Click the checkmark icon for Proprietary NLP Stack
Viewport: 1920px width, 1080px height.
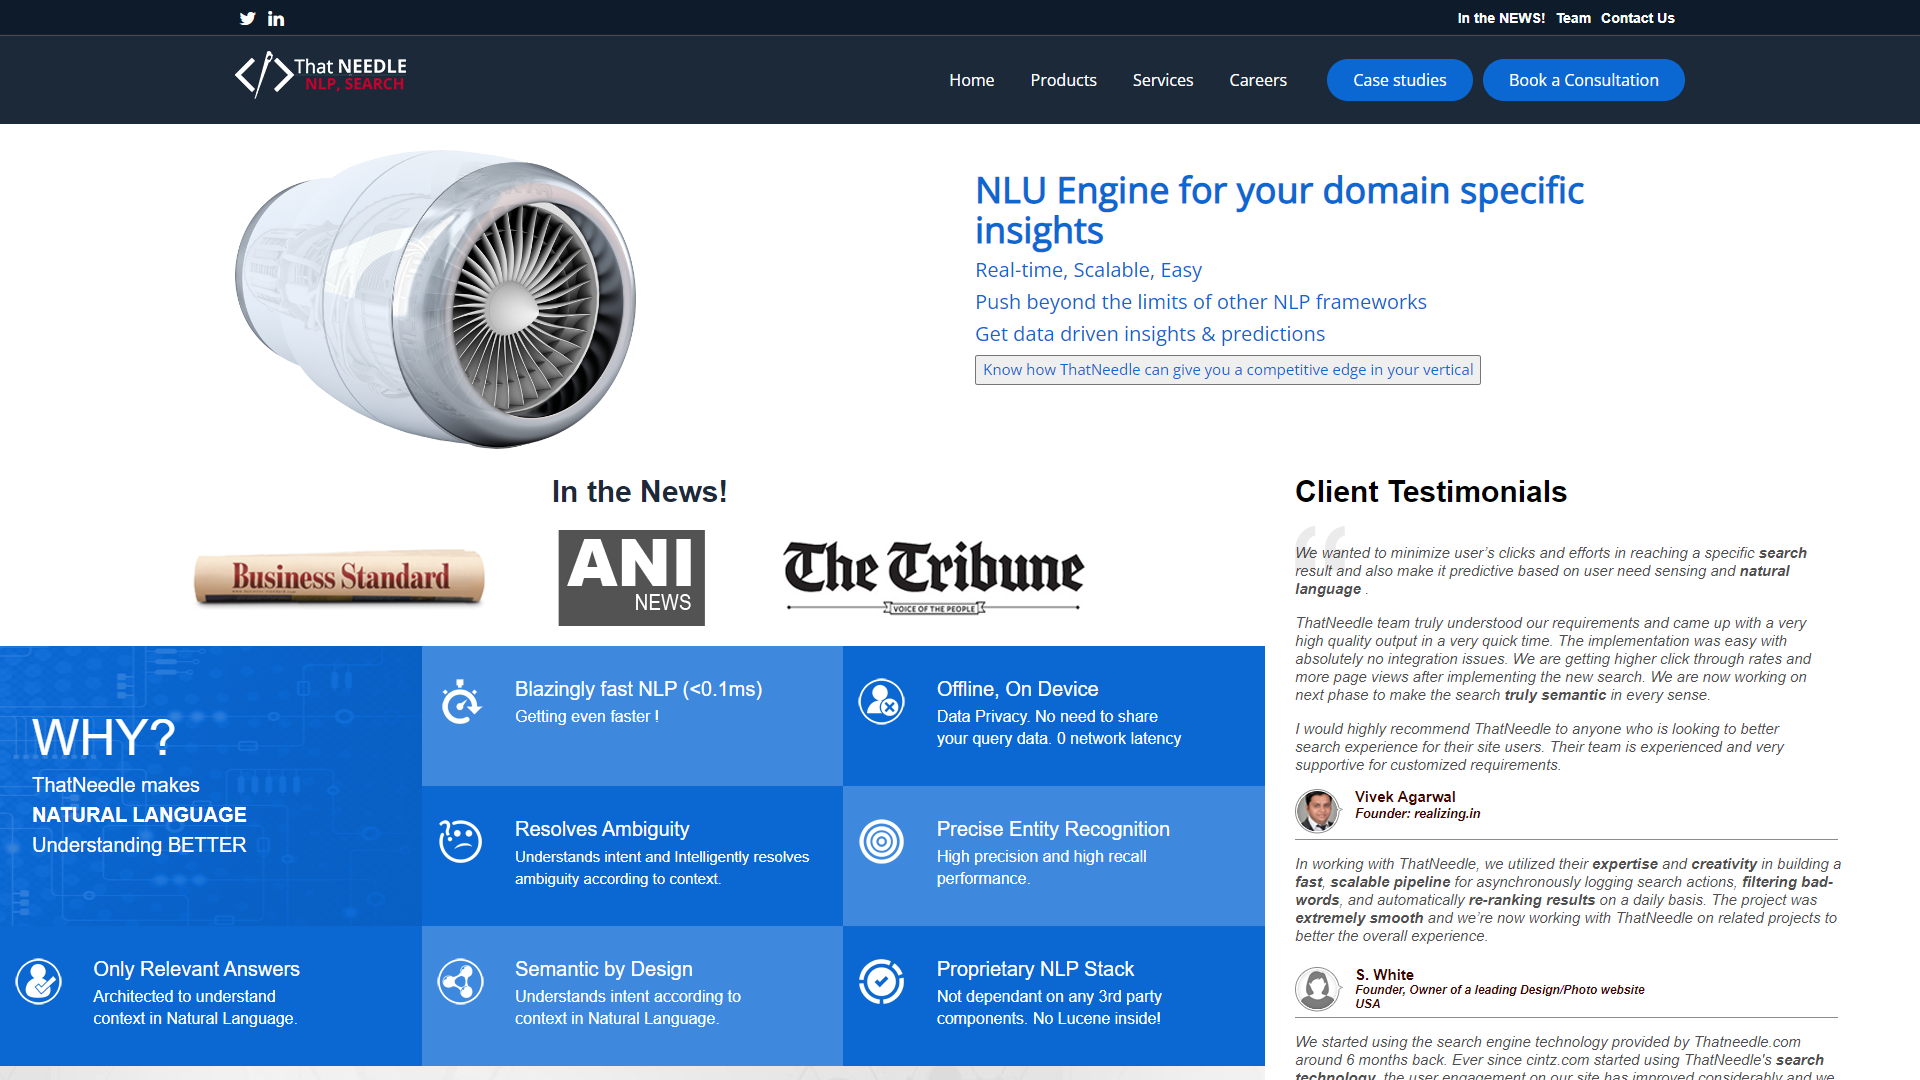point(881,982)
